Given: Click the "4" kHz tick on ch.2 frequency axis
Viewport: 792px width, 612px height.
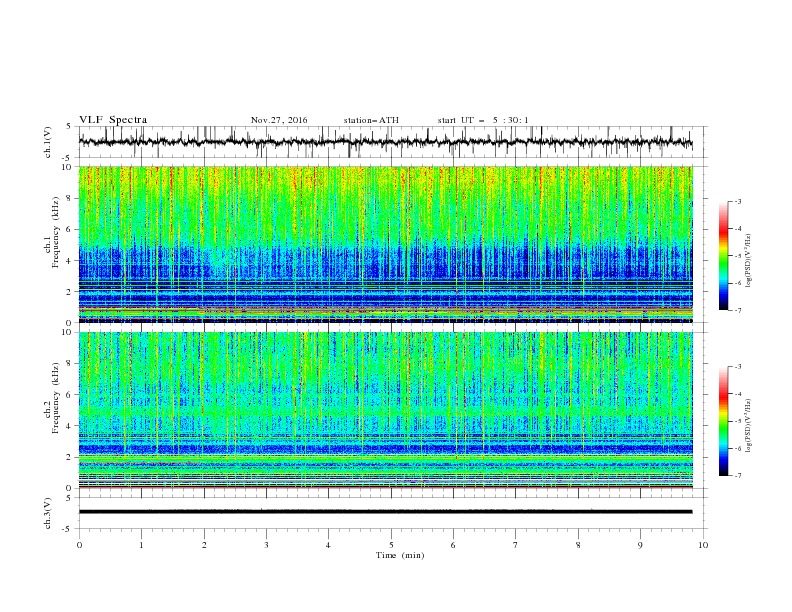Looking at the screenshot, I should point(71,426).
